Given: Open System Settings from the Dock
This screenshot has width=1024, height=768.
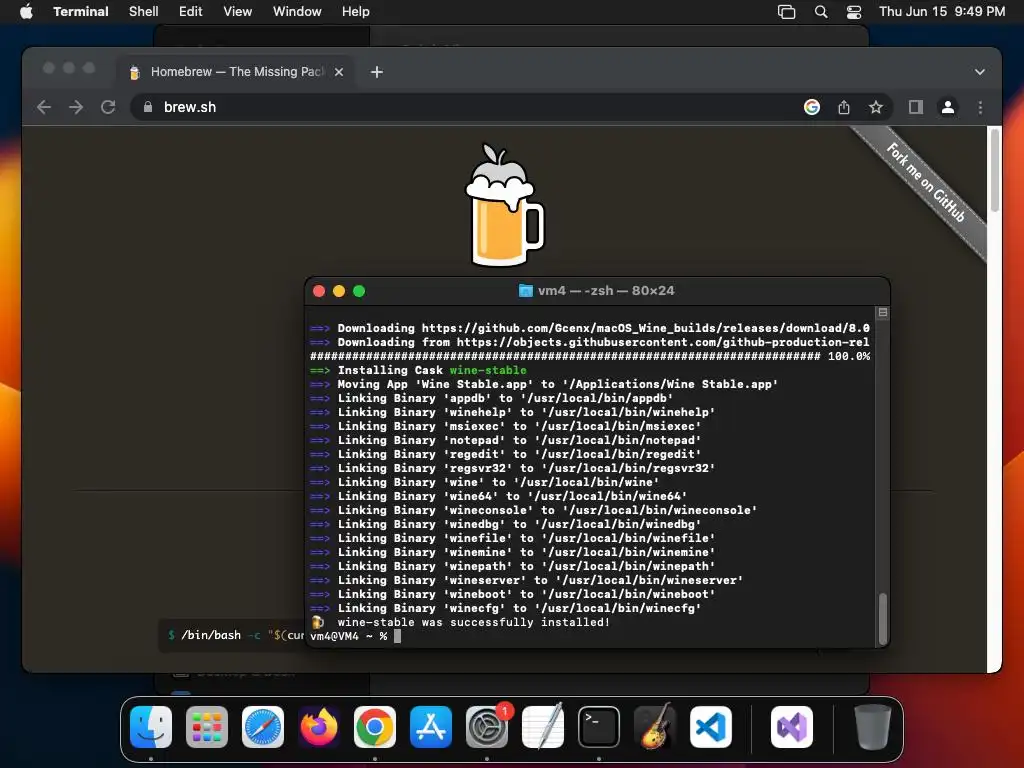Looking at the screenshot, I should [x=487, y=727].
